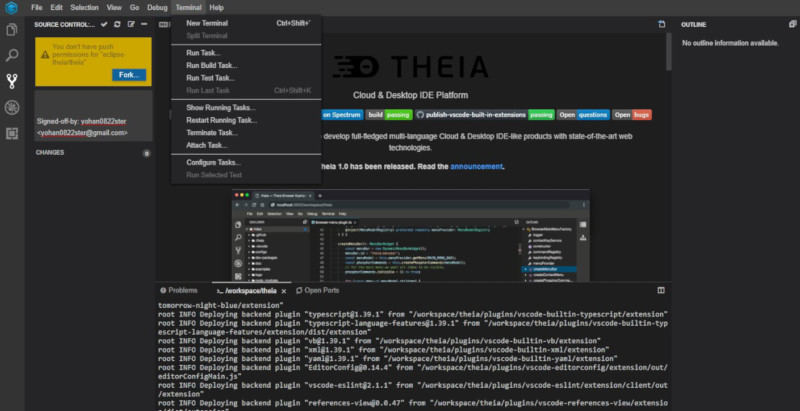Click the commit message input field
The width and height of the screenshot is (800, 411).
(x=93, y=116)
